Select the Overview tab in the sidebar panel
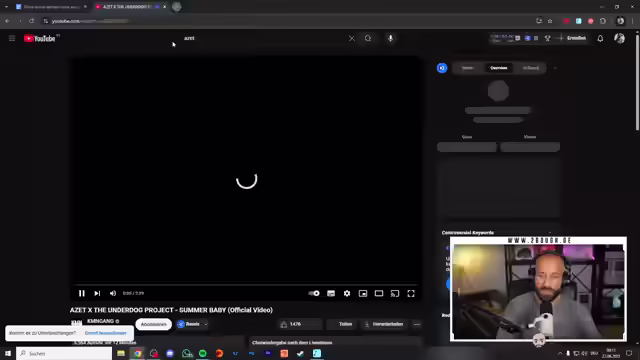Image resolution: width=640 pixels, height=360 pixels. point(499,68)
